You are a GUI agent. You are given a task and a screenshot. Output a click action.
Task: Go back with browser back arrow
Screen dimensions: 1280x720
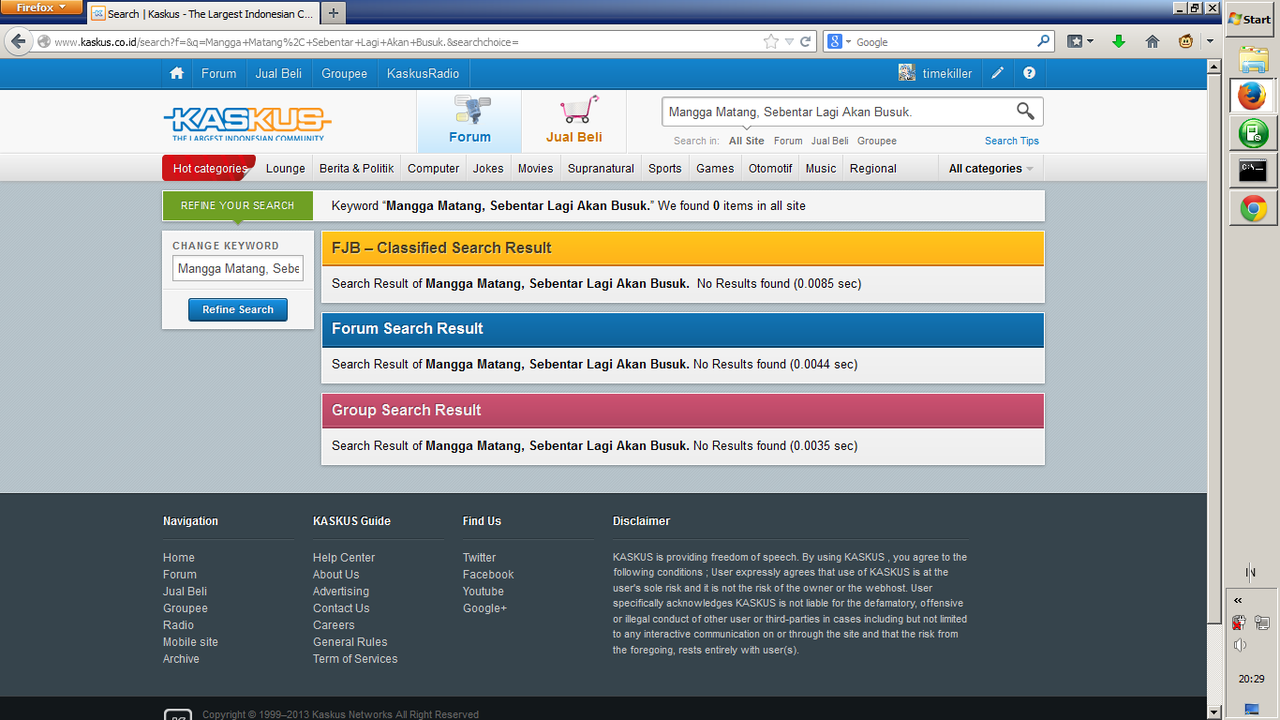(18, 42)
